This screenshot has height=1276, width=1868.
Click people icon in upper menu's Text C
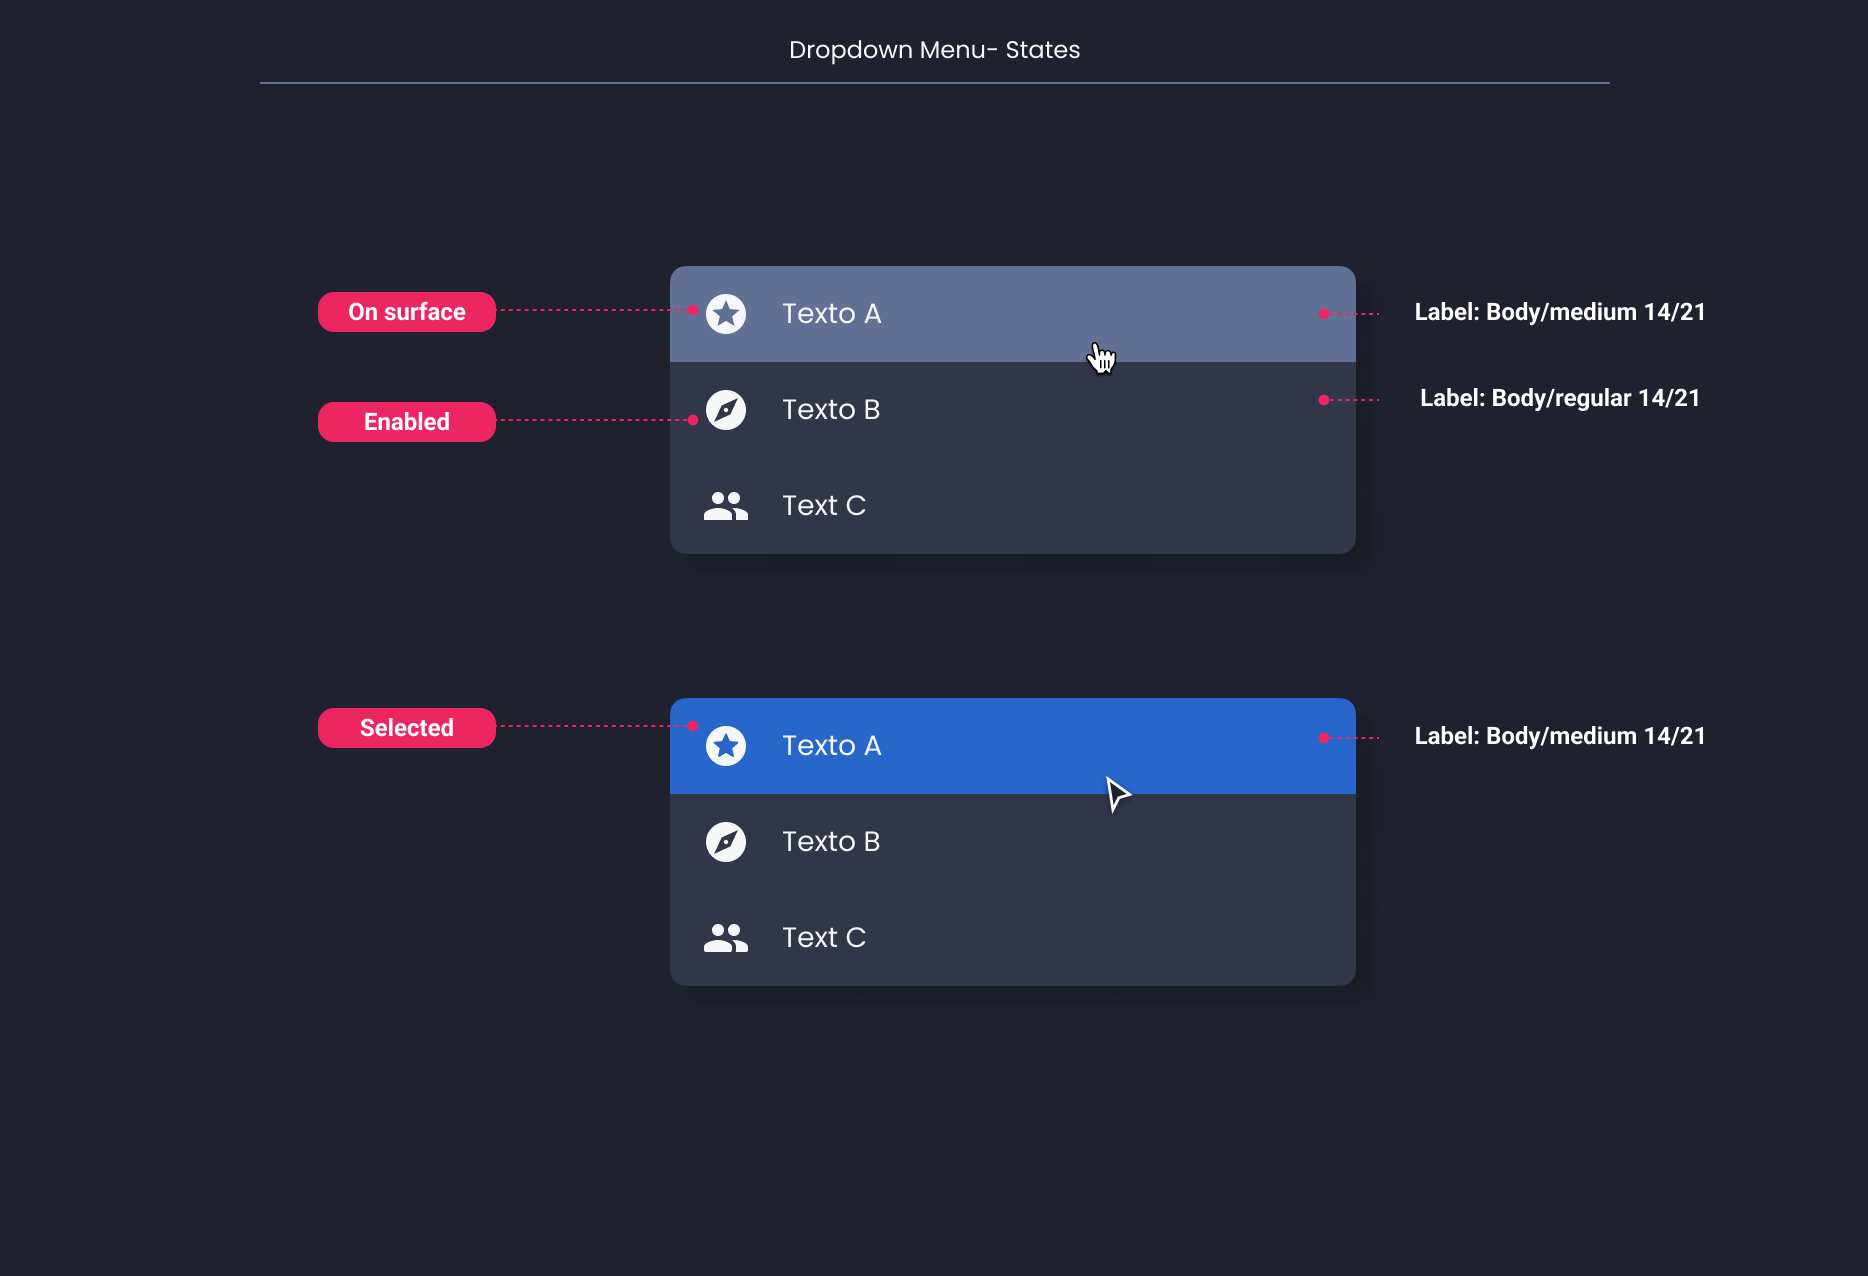pyautogui.click(x=726, y=506)
